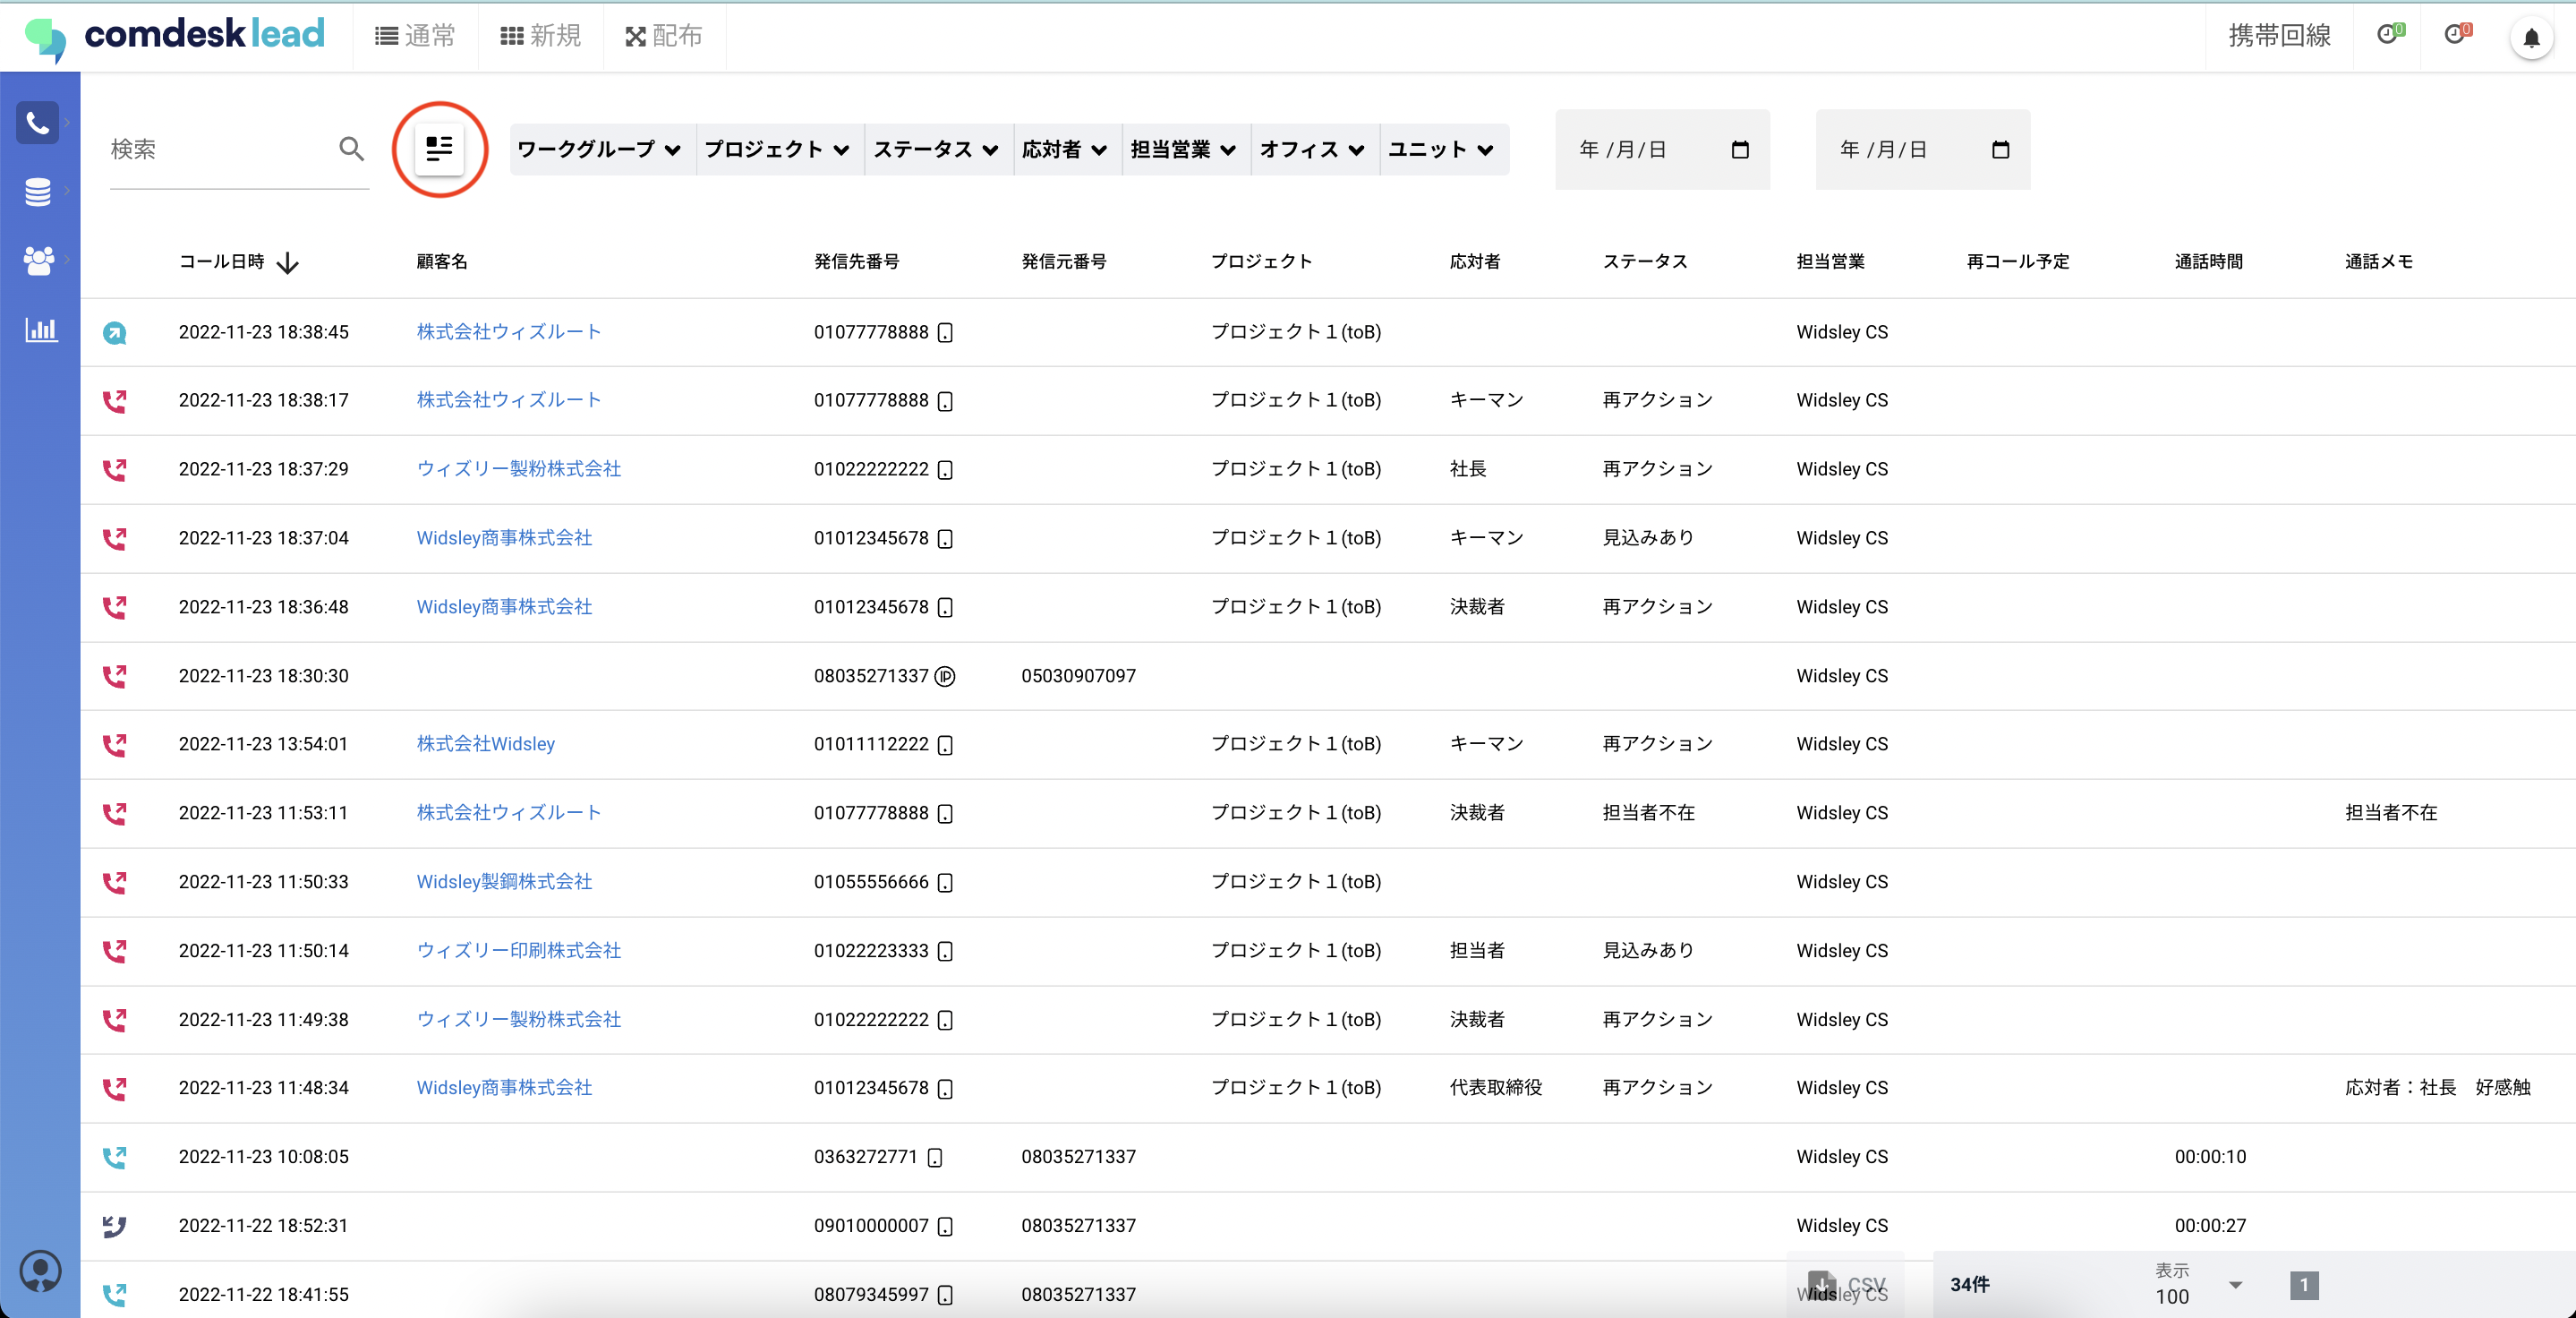Switch to the 配布 tab
Image resolution: width=2576 pixels, height=1318 pixels.
click(664, 36)
